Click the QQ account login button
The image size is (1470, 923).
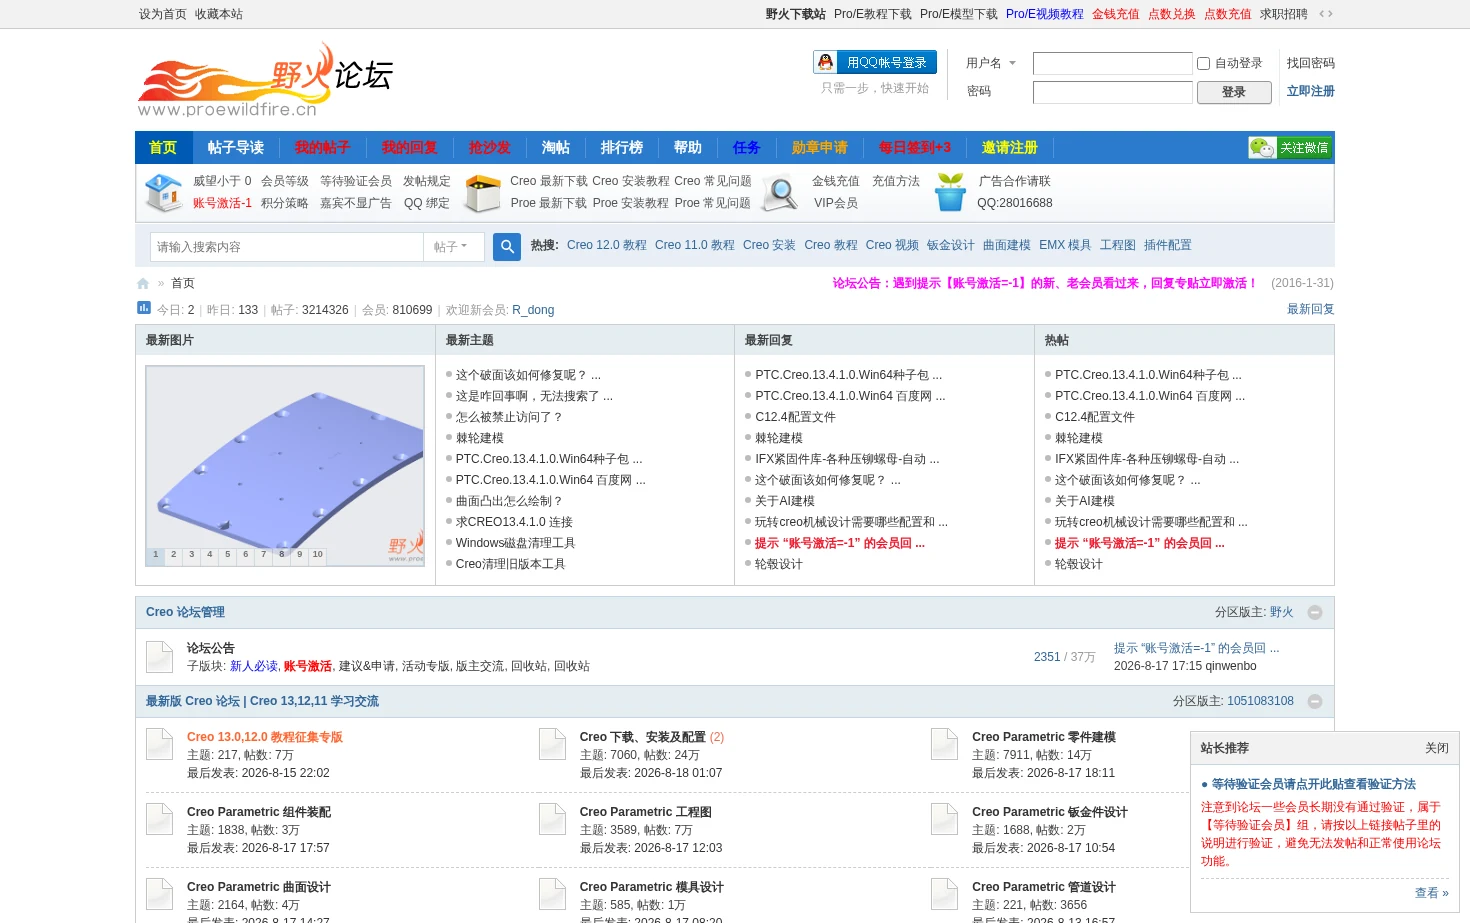875,62
